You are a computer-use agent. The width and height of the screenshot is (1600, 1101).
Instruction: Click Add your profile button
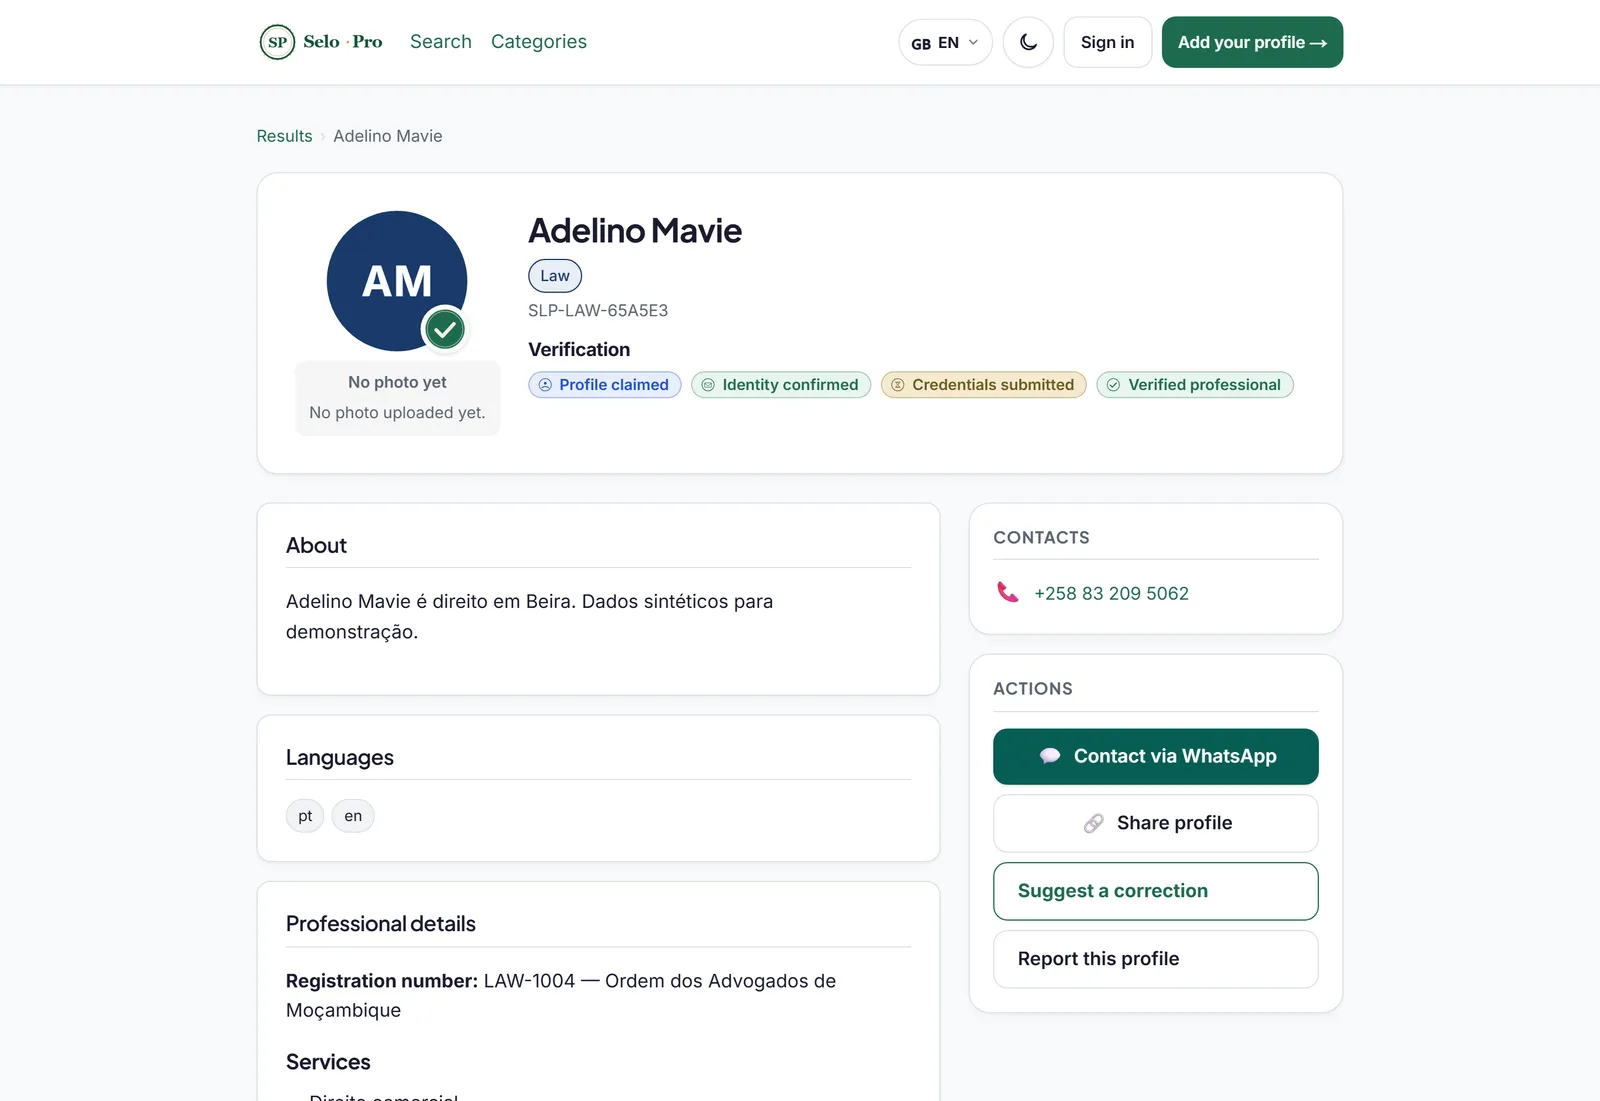coord(1252,42)
